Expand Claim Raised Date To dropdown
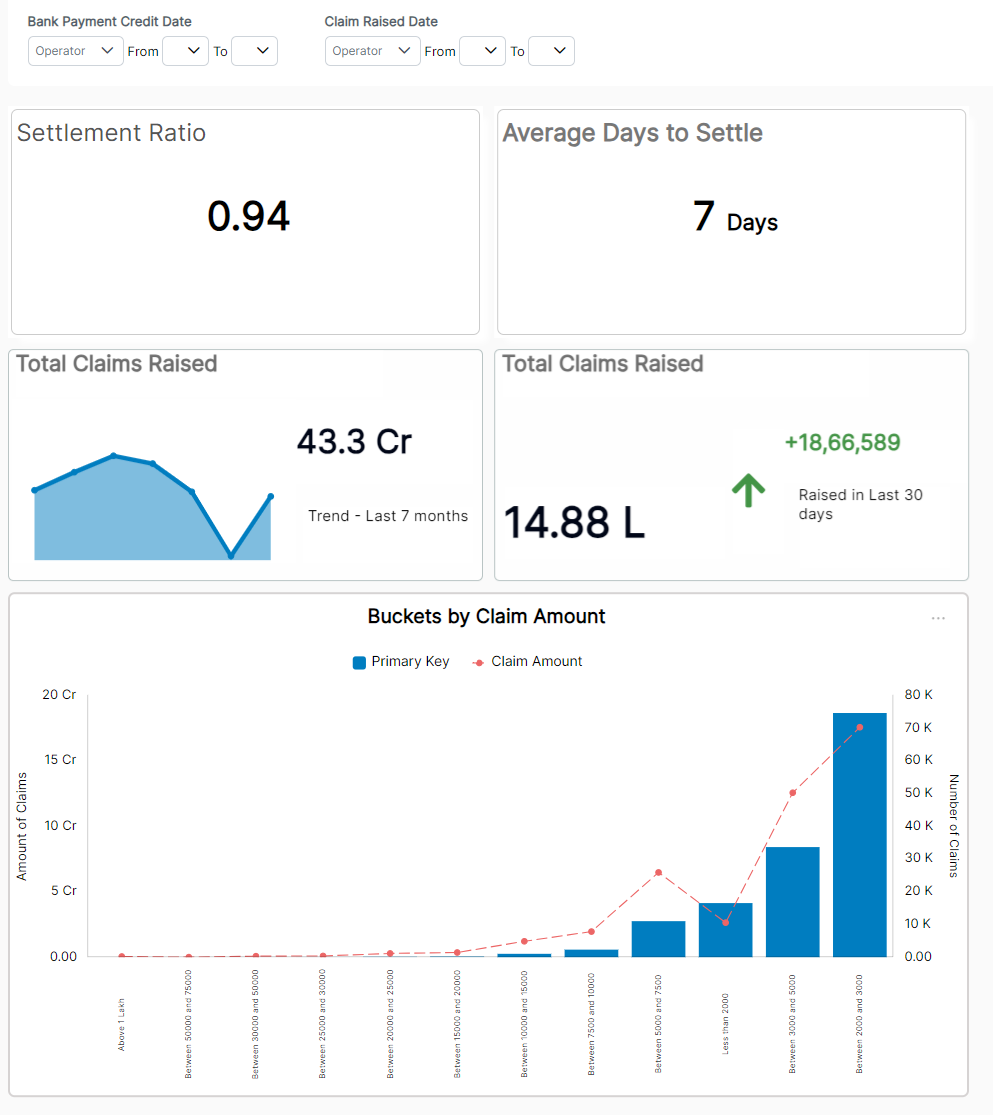 [x=551, y=51]
